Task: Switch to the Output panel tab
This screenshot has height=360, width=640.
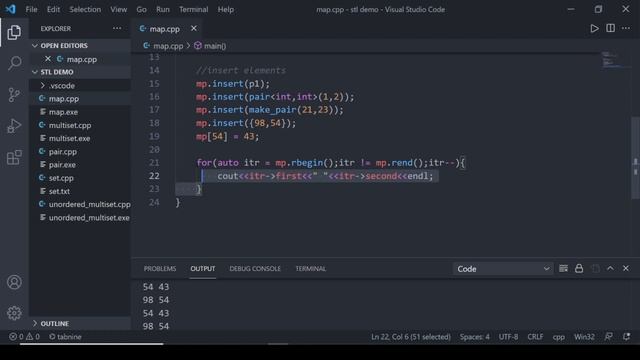Action: coord(203,269)
